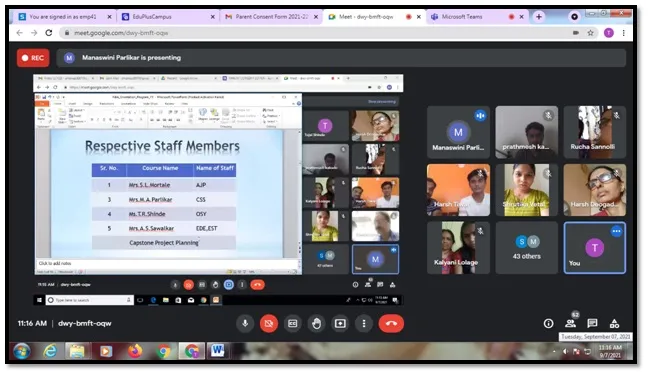This screenshot has width=648, height=375.
Task: Open options dots on You tile
Action: 616,231
